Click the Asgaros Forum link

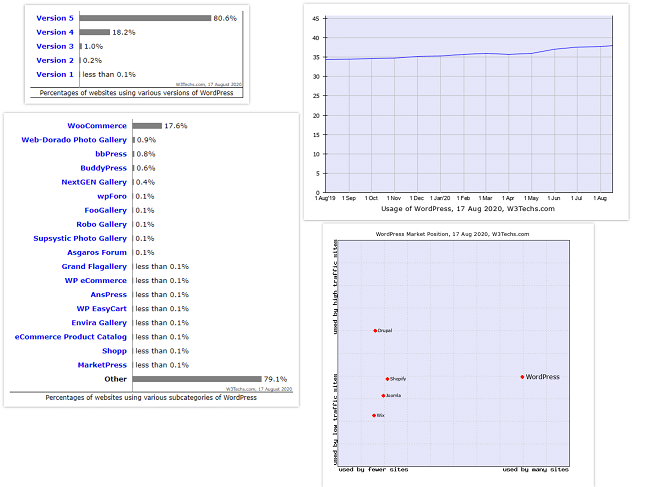[x=97, y=252]
